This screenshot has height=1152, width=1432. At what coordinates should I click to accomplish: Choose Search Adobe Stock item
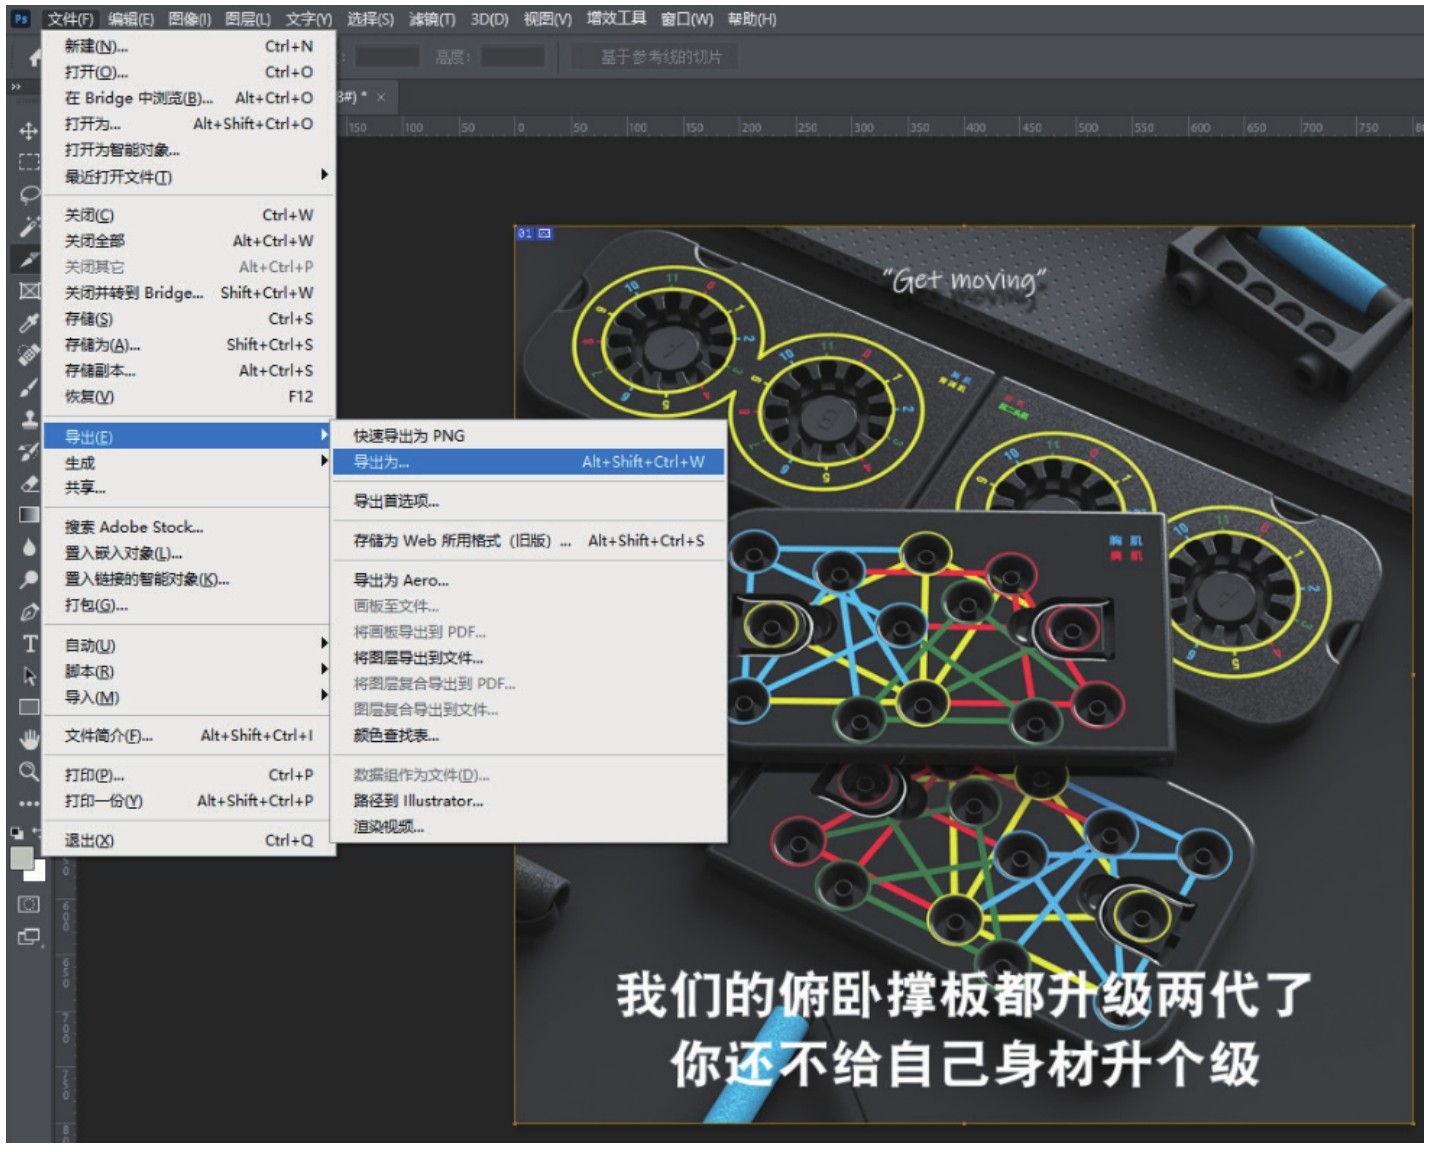coord(189,527)
